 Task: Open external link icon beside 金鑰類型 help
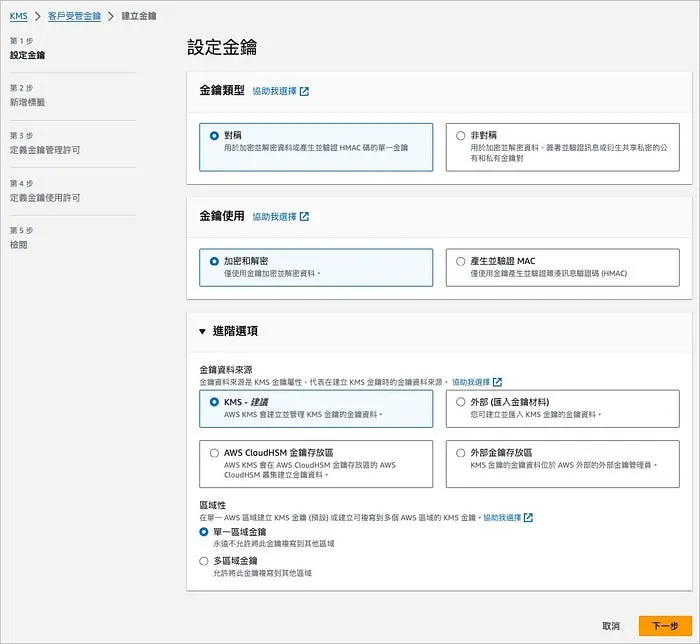[x=304, y=91]
